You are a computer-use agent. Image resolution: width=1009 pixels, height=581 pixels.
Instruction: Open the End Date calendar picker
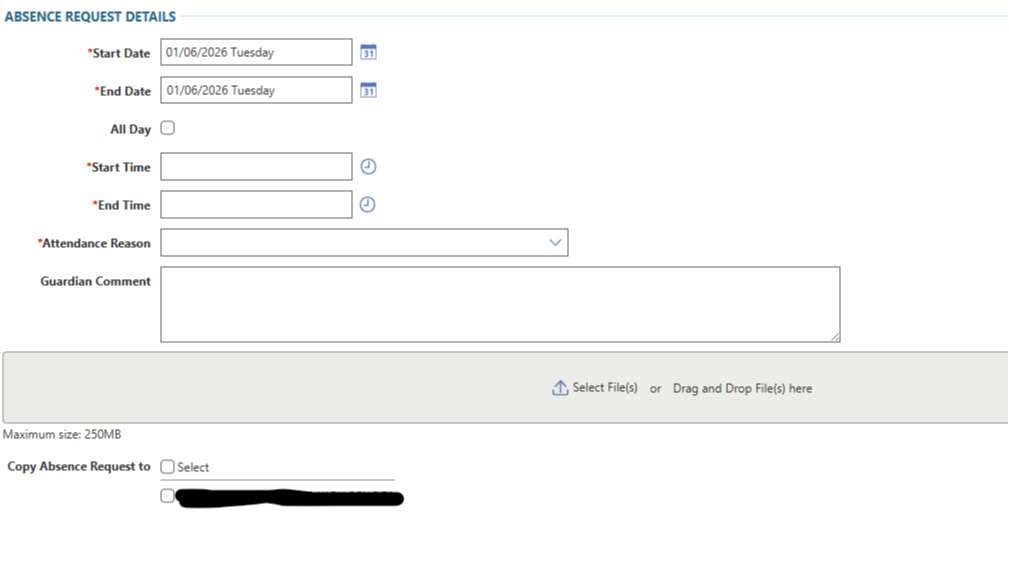(368, 91)
